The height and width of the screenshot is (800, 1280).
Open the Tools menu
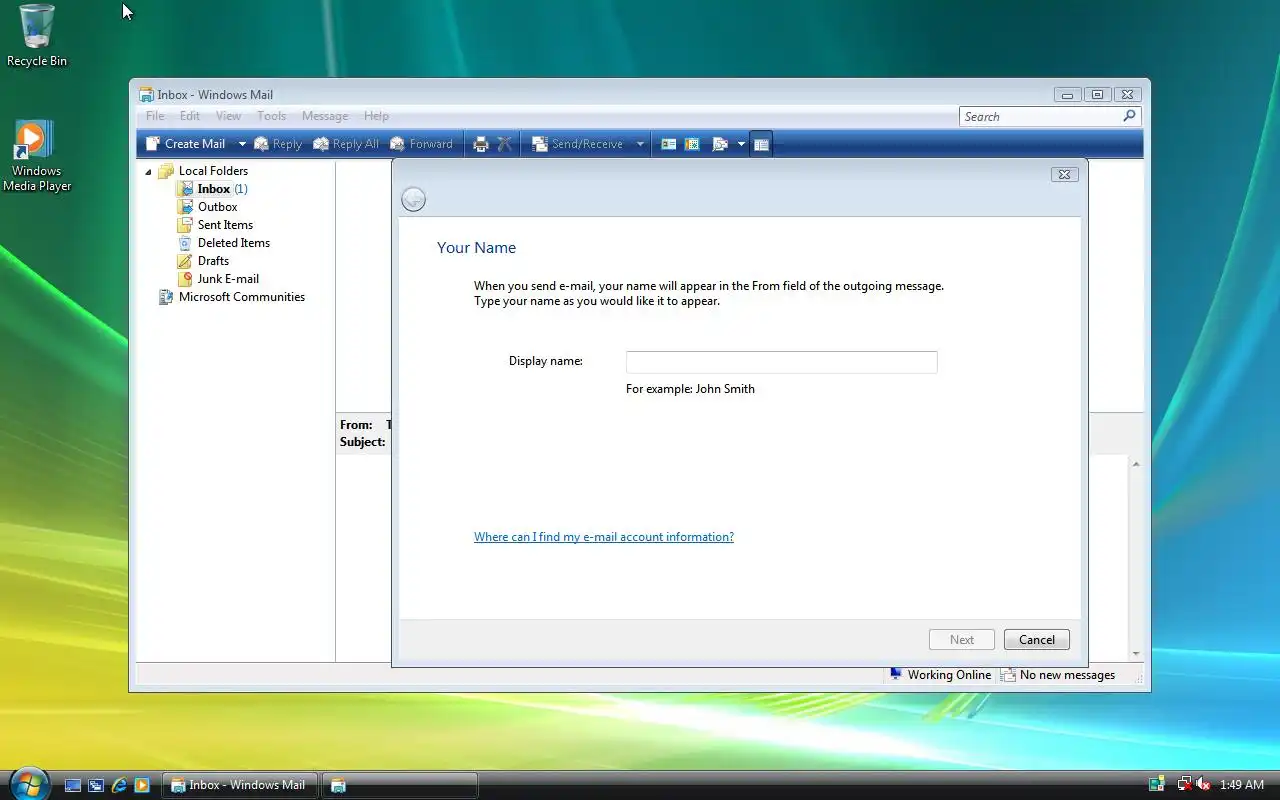pos(271,116)
